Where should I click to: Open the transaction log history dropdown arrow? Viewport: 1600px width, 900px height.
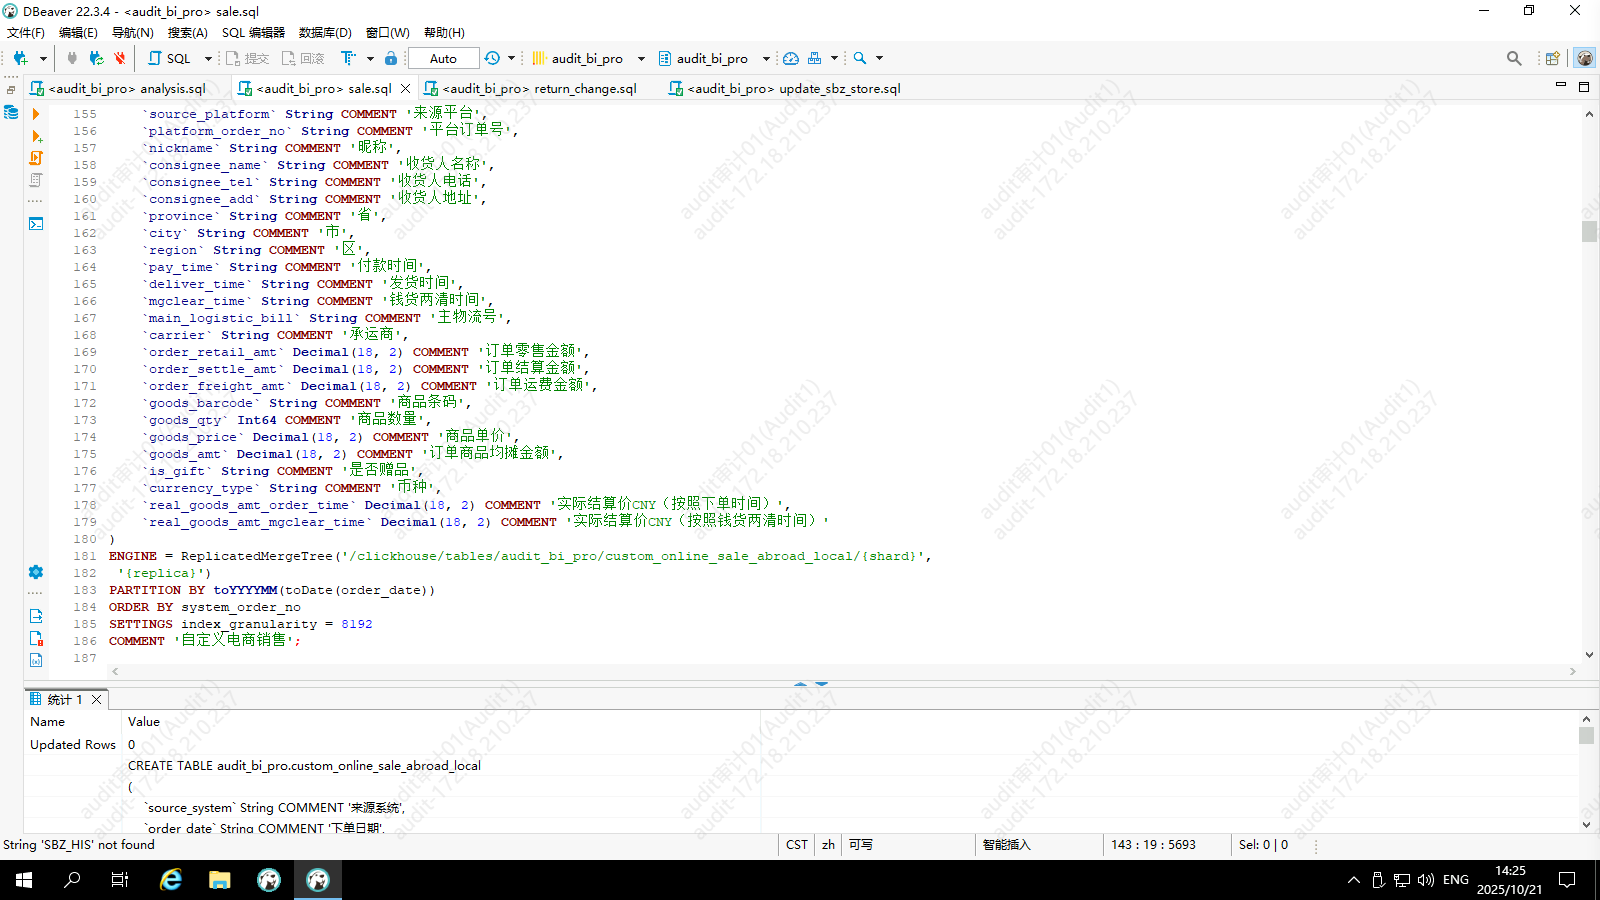point(511,59)
